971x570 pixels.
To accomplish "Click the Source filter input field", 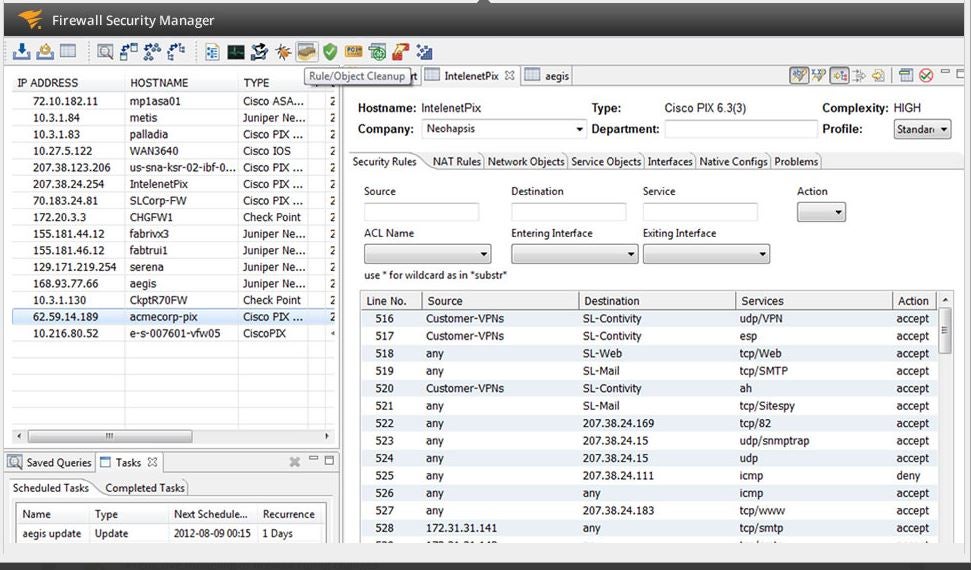I will point(421,212).
